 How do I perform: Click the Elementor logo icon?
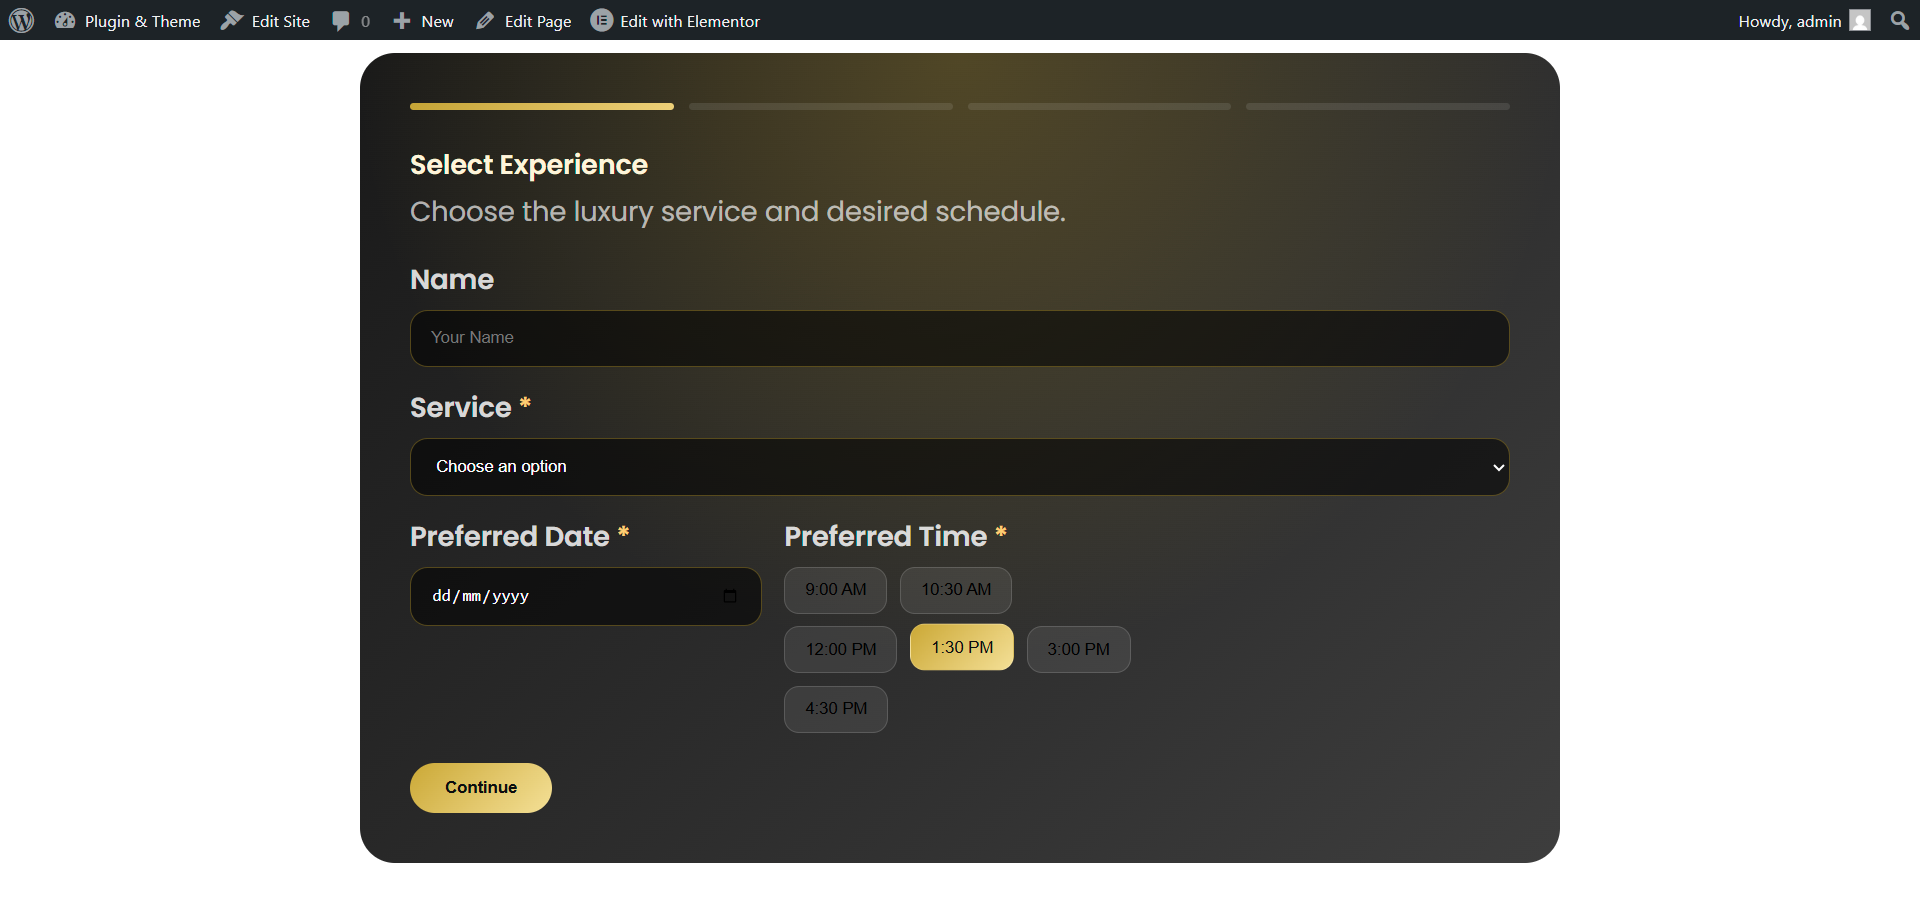tap(601, 21)
